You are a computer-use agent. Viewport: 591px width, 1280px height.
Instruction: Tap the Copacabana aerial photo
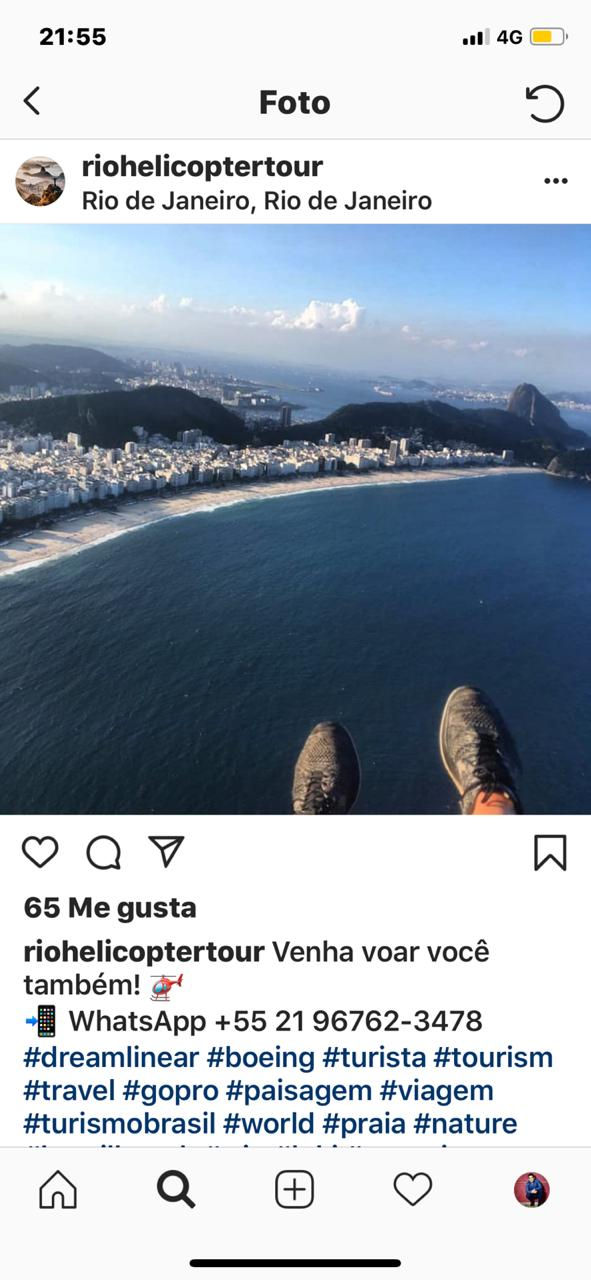(x=295, y=519)
